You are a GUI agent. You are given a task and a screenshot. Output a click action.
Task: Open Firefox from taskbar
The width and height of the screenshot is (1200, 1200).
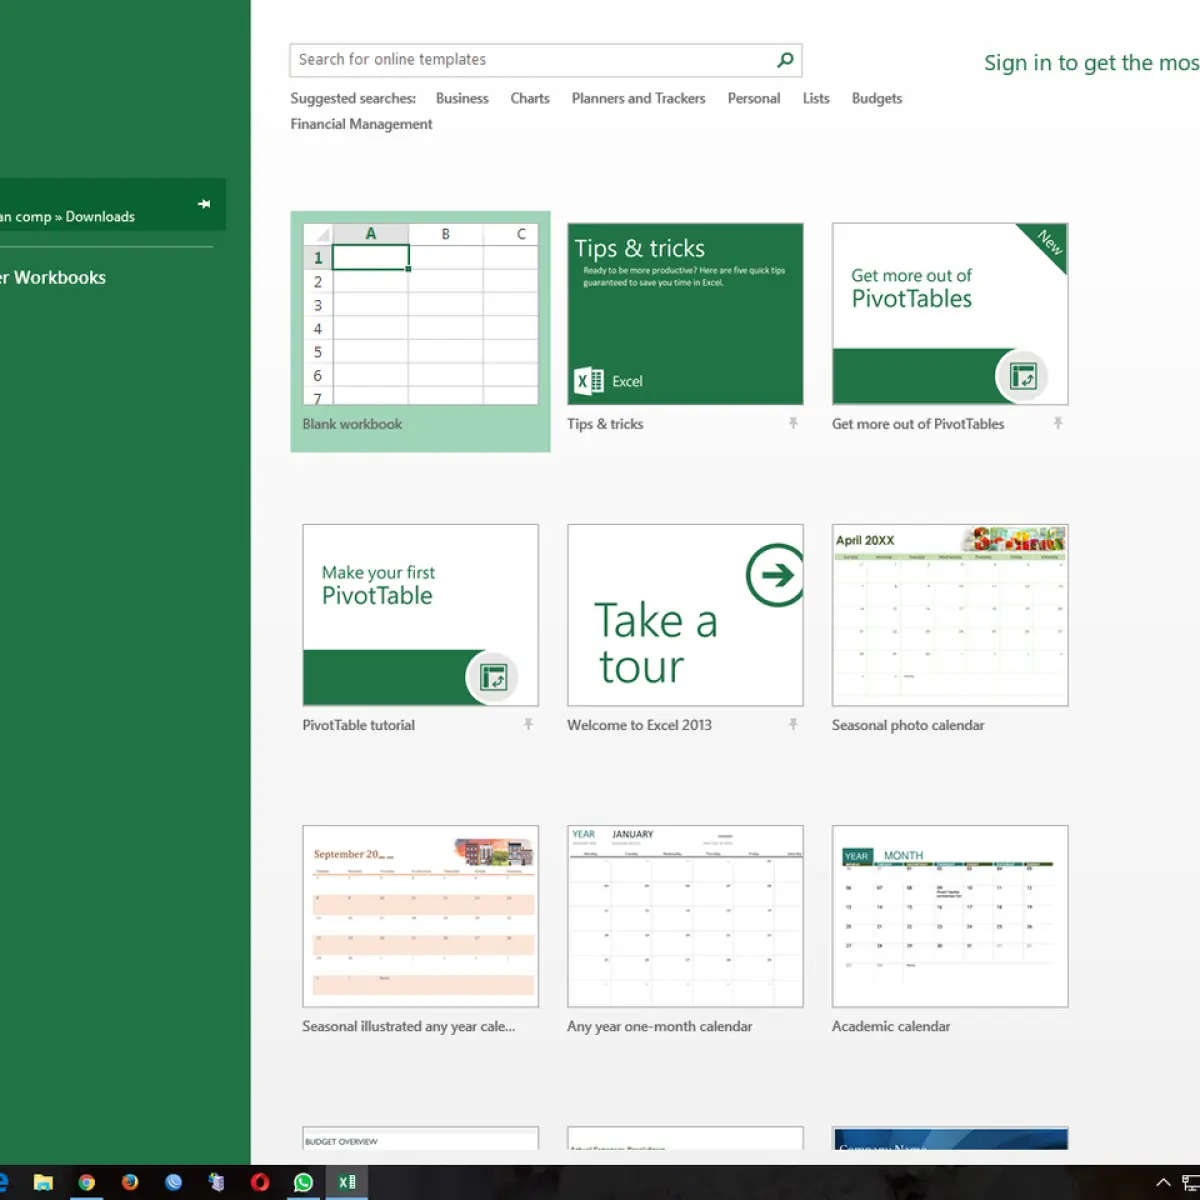coord(130,1182)
